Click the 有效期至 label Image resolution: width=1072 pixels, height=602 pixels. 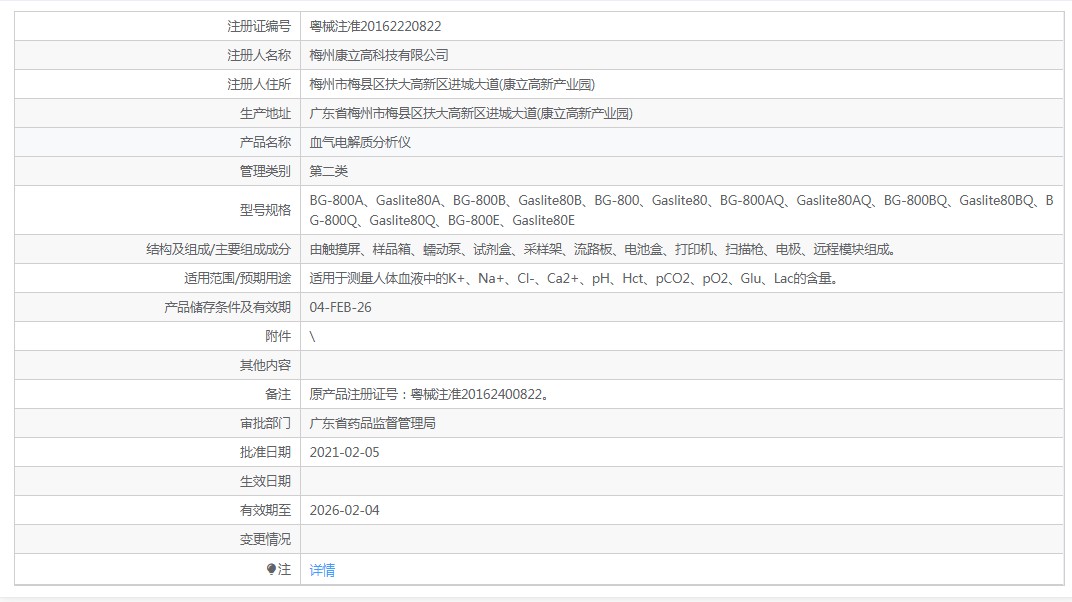click(265, 510)
